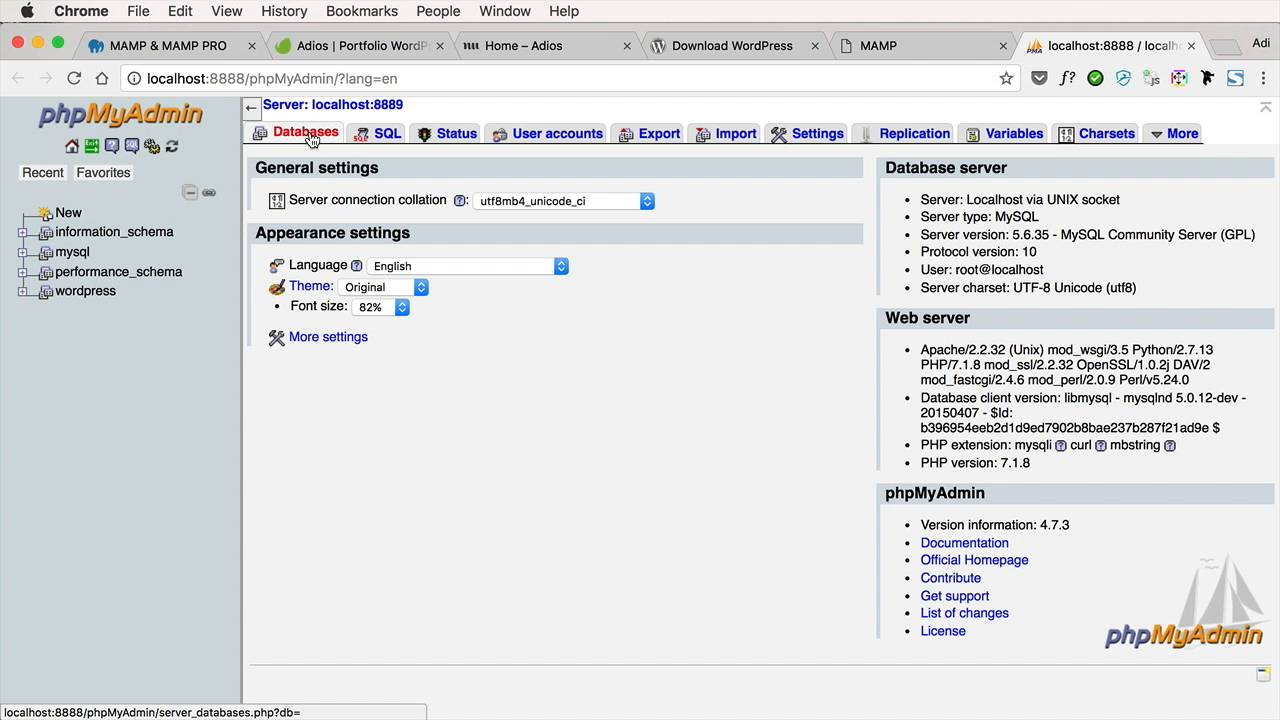Click the help icon after mysqli extension
Image resolution: width=1280 pixels, height=720 pixels.
[x=1061, y=446]
